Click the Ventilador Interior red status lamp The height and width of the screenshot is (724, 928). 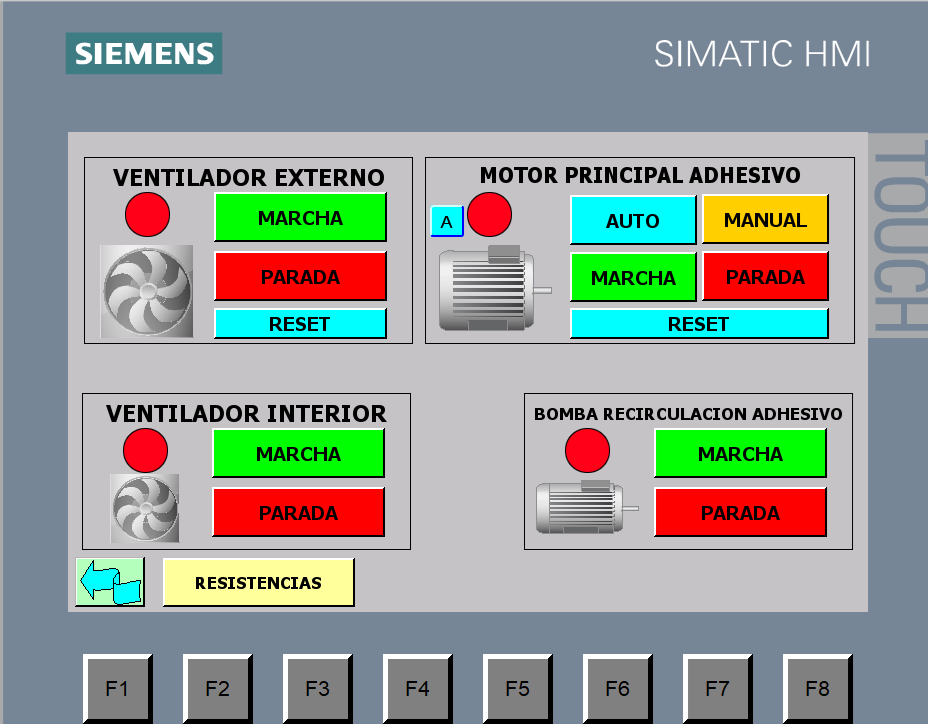pos(146,451)
